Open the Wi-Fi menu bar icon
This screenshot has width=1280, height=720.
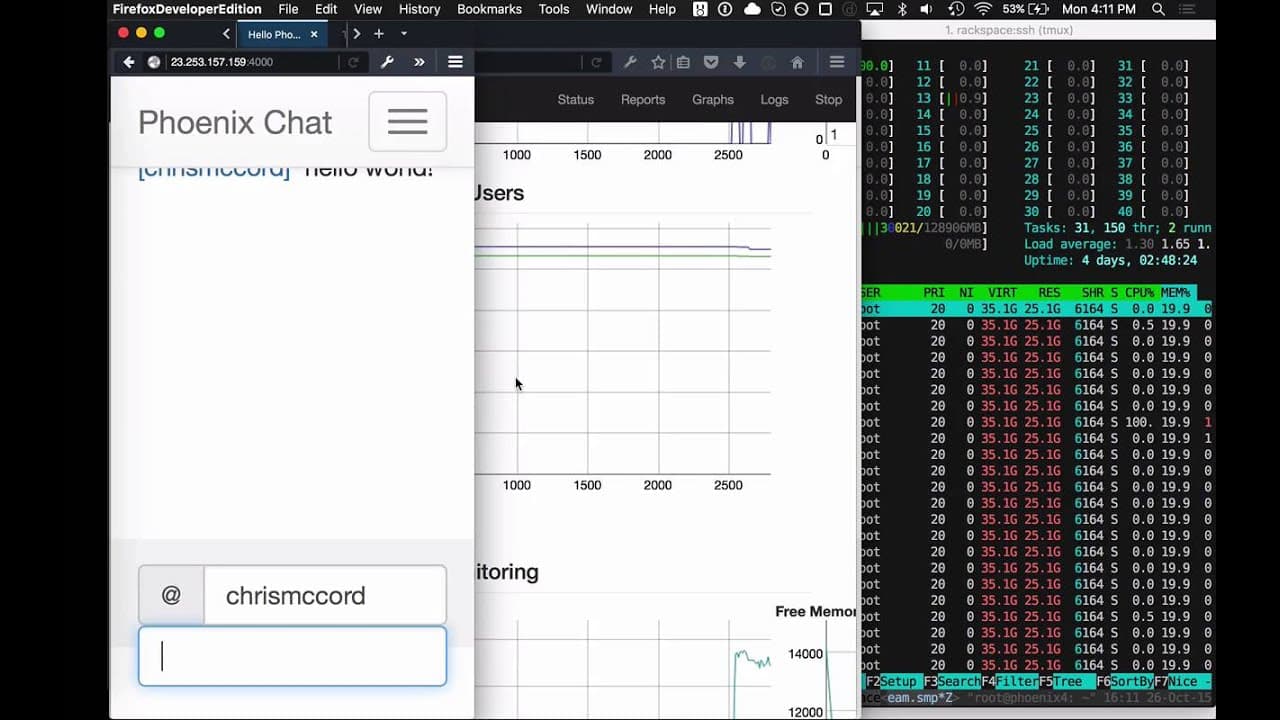pos(982,9)
